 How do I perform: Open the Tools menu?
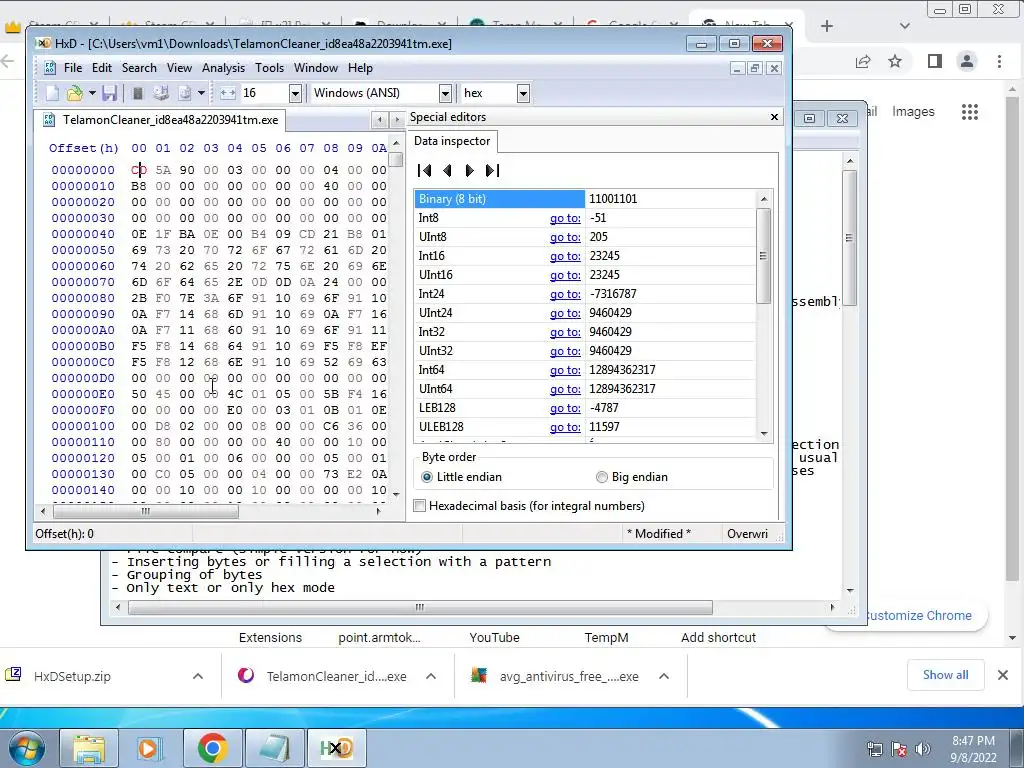click(270, 68)
